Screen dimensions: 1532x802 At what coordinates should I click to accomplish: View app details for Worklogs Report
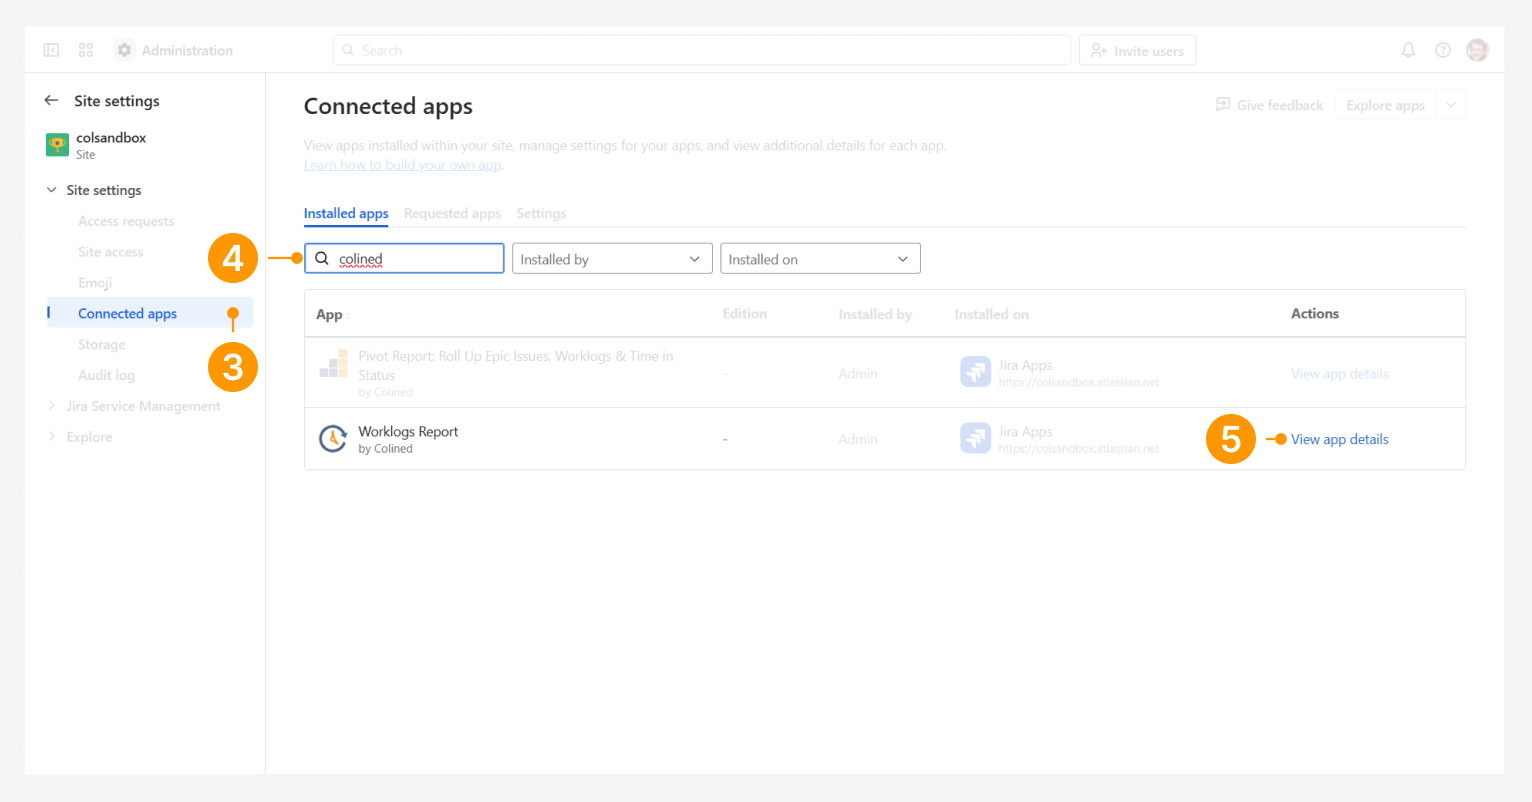(x=1339, y=439)
